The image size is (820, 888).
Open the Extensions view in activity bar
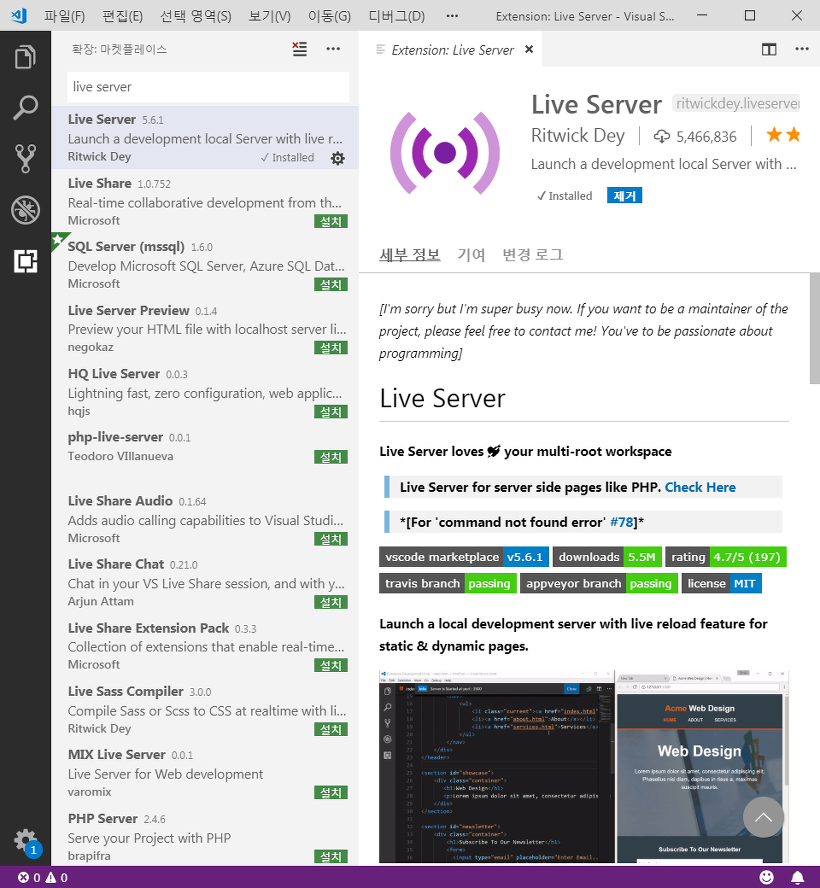click(x=25, y=261)
